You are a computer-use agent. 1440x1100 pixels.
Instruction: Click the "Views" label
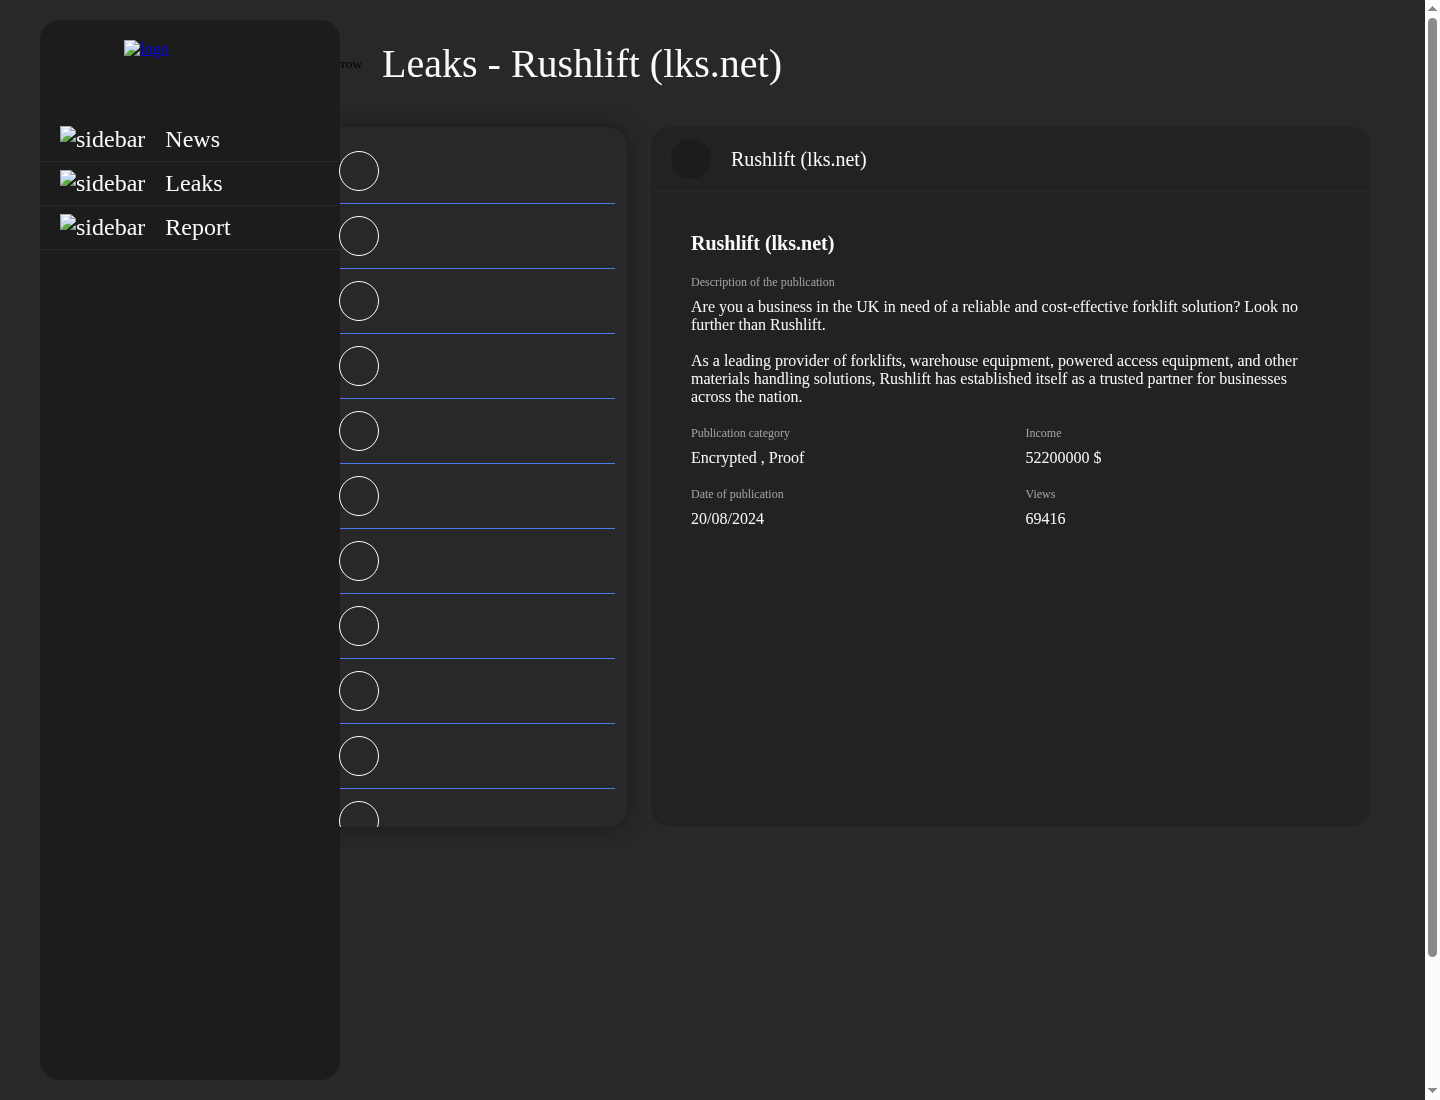(x=1040, y=494)
